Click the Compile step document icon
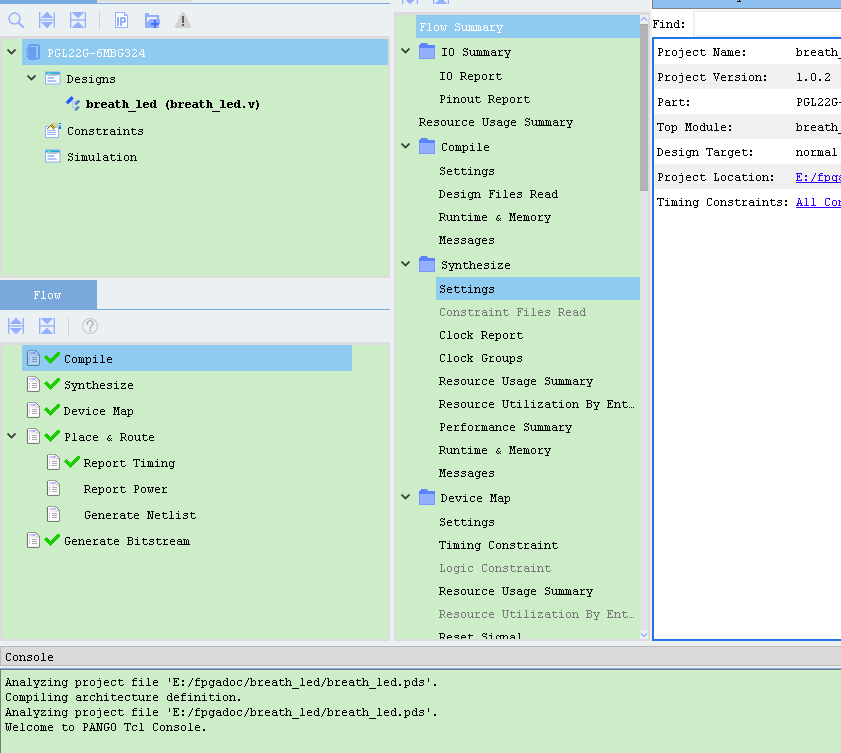 click(x=33, y=358)
